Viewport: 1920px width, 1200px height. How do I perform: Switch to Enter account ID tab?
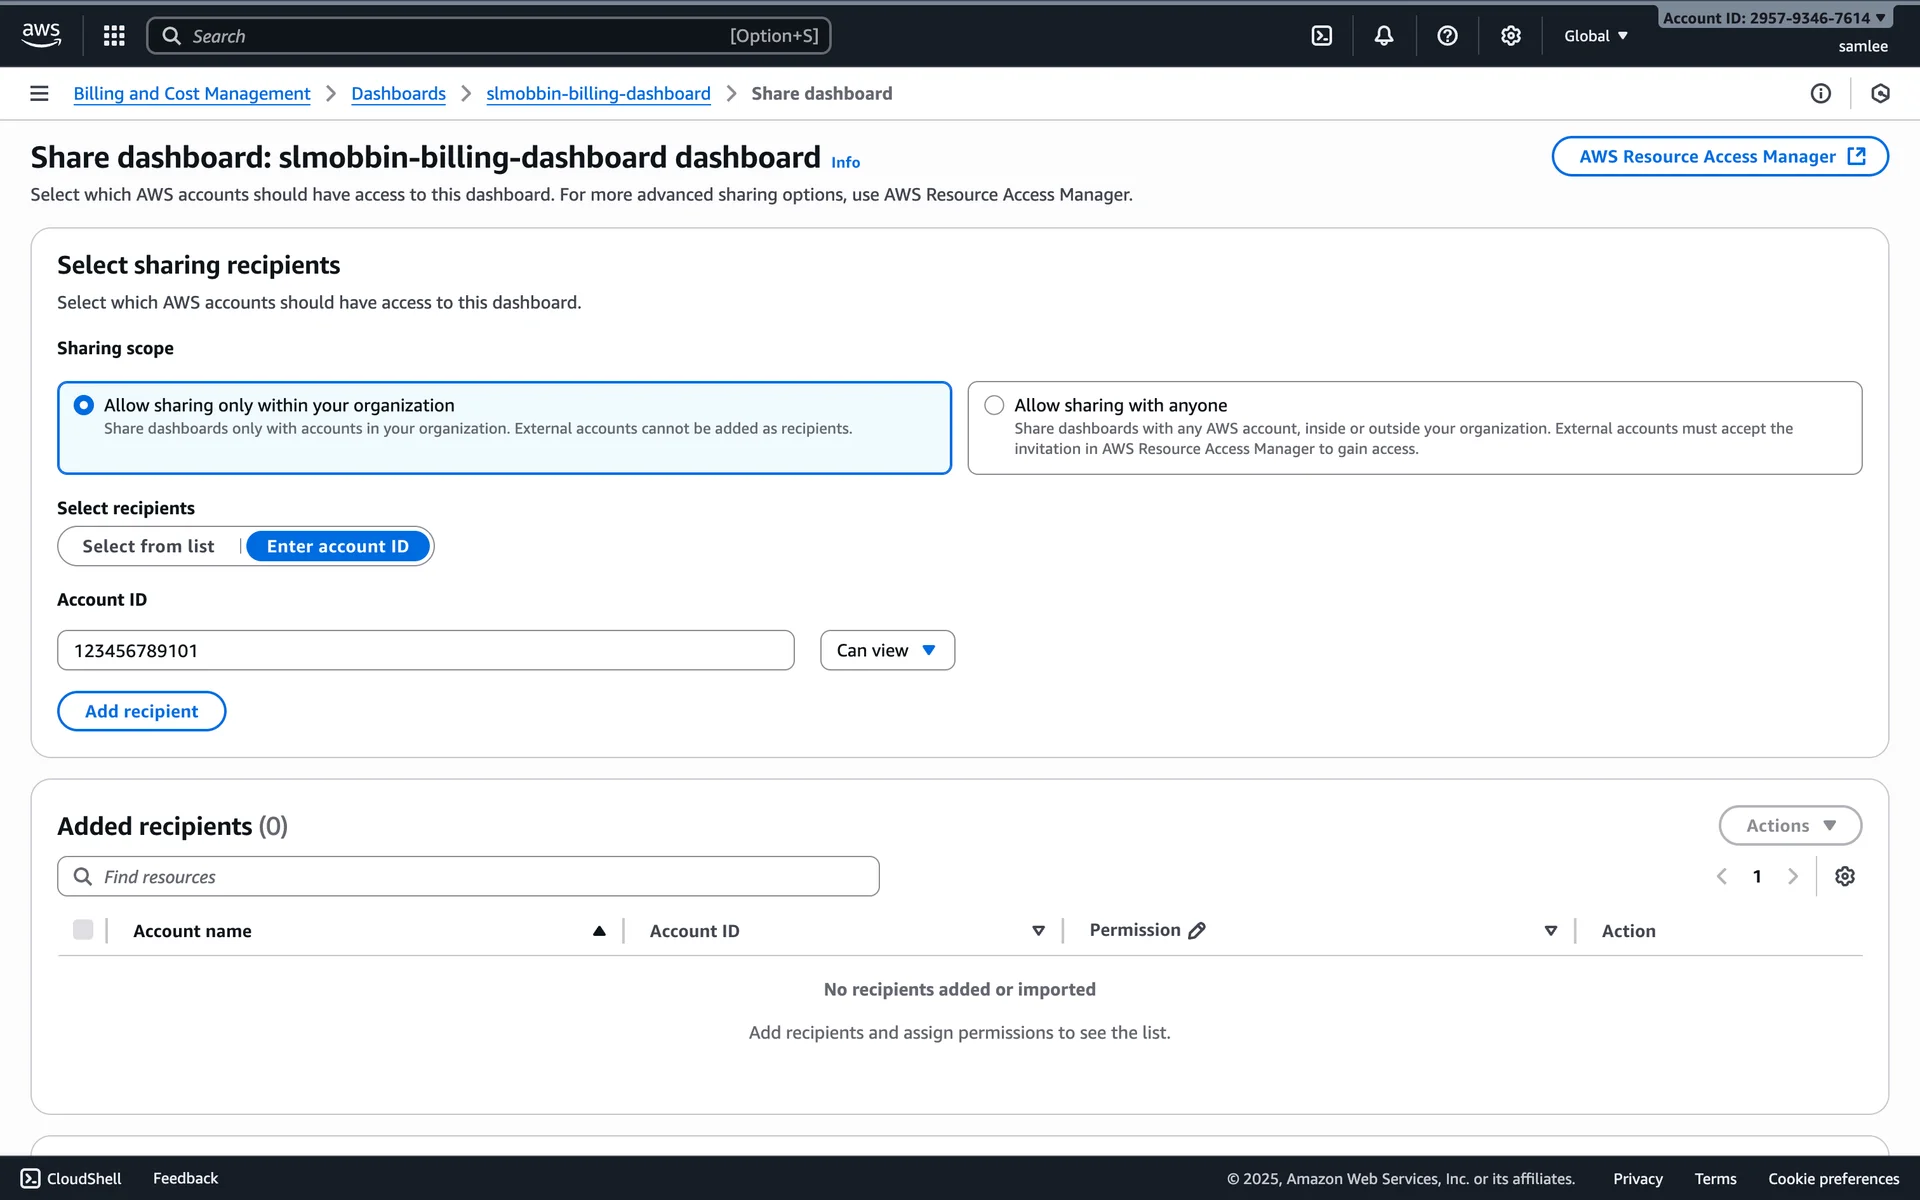338,546
